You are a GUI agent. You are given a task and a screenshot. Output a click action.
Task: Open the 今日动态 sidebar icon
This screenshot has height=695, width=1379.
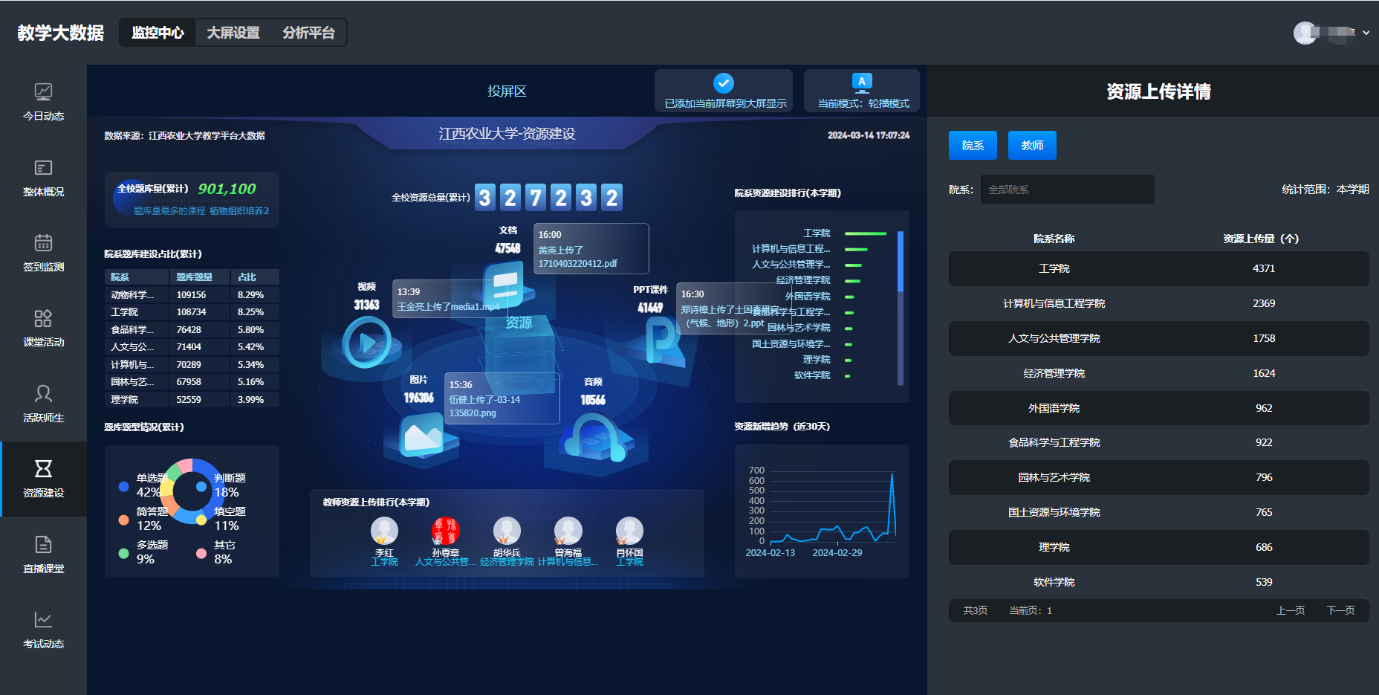[x=43, y=92]
